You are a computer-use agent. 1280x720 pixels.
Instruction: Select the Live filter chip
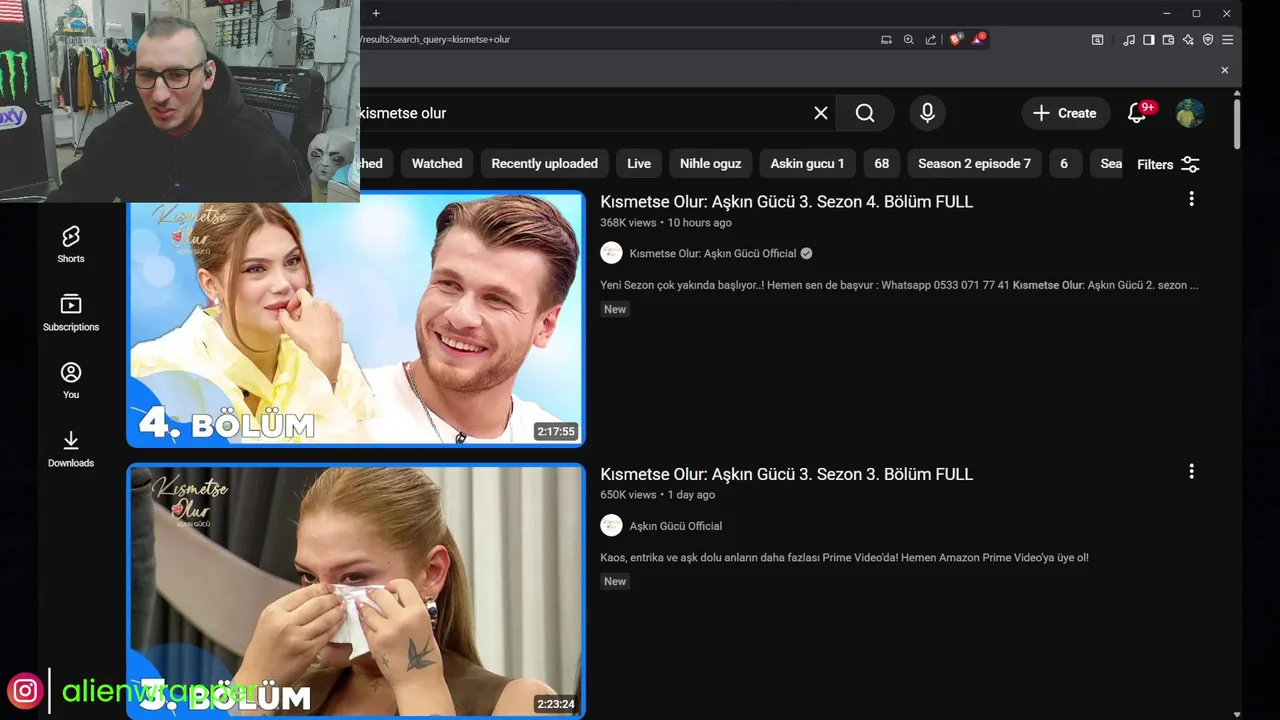point(639,163)
